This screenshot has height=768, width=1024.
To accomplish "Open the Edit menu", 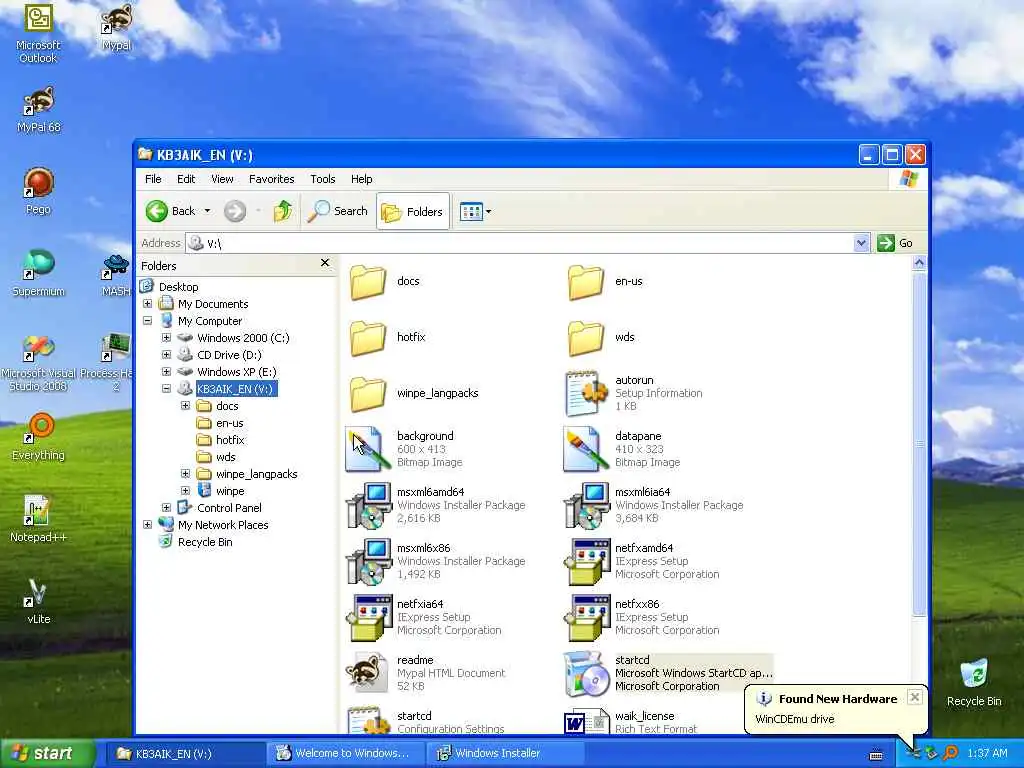I will click(x=186, y=179).
